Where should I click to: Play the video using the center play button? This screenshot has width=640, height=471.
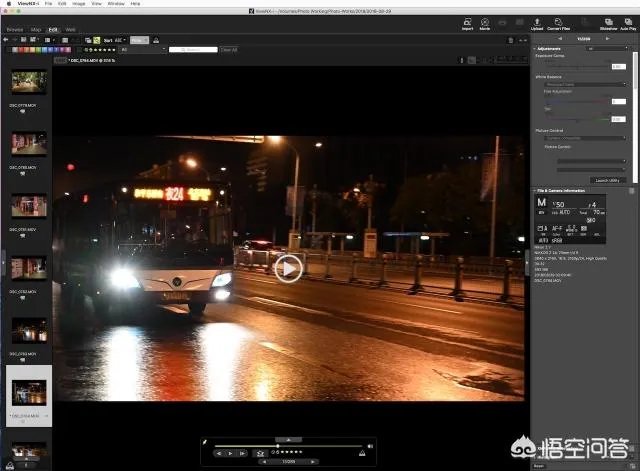(288, 268)
